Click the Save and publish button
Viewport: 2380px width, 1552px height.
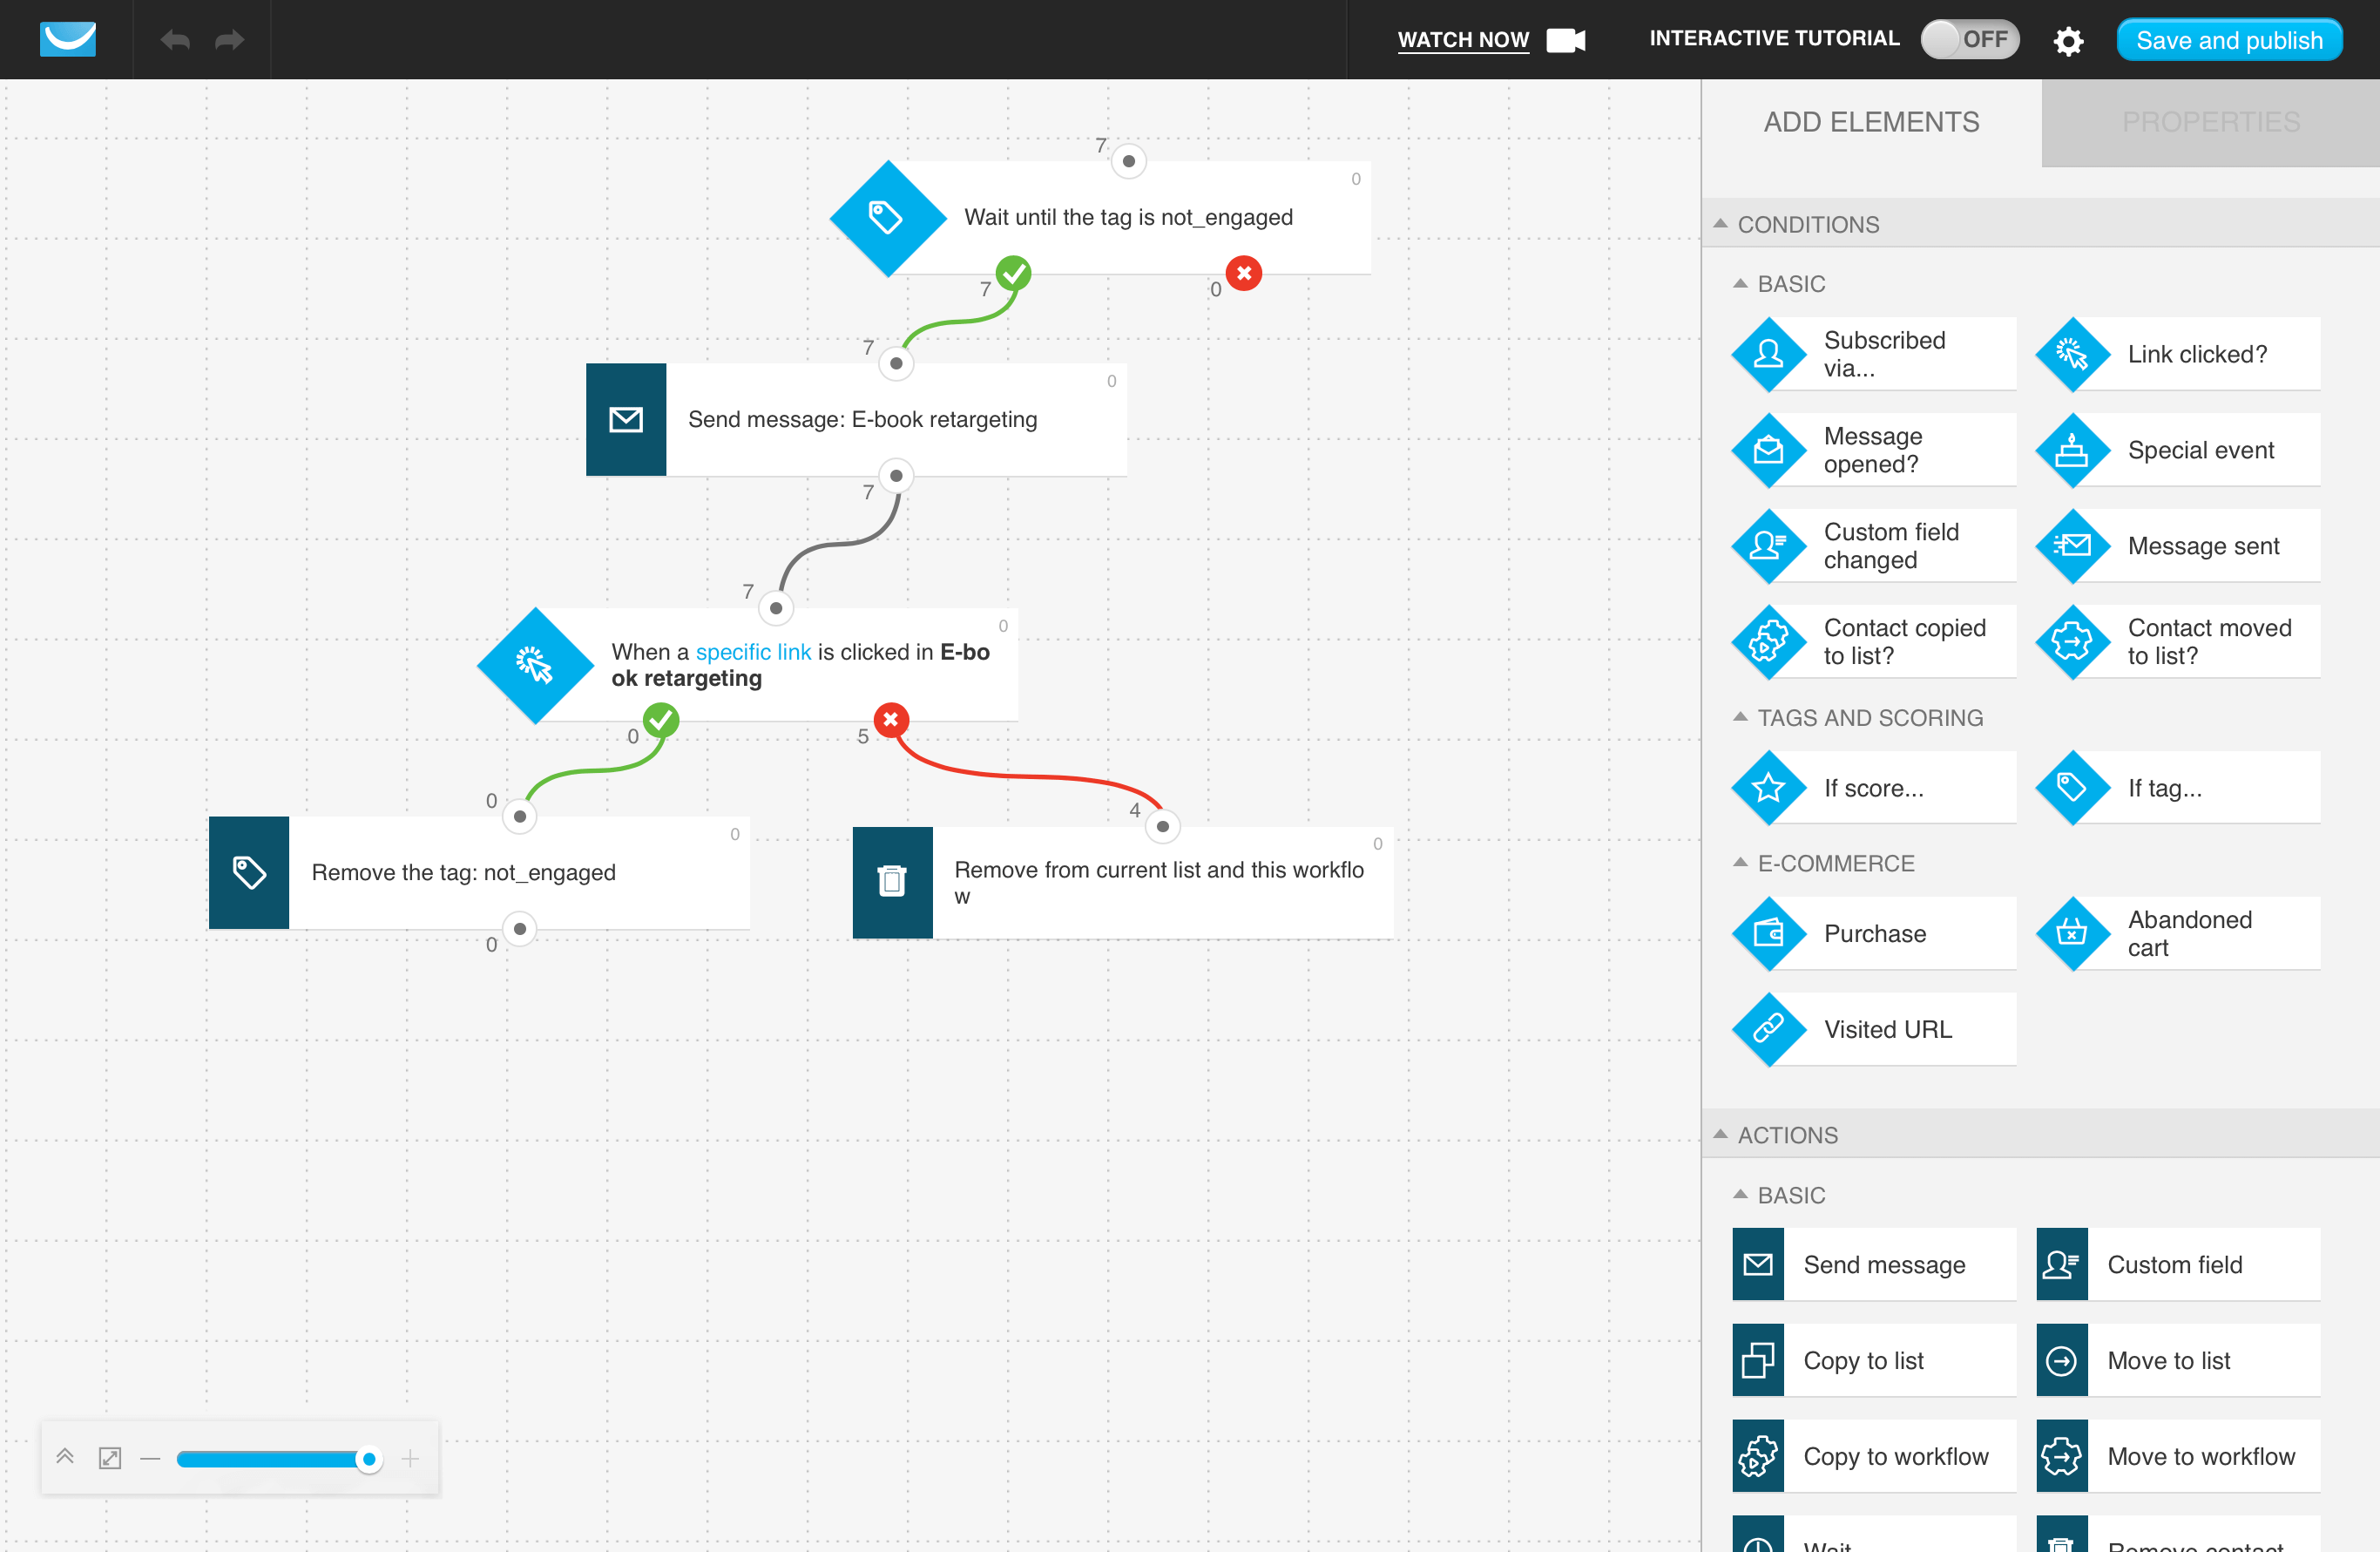(2229, 38)
